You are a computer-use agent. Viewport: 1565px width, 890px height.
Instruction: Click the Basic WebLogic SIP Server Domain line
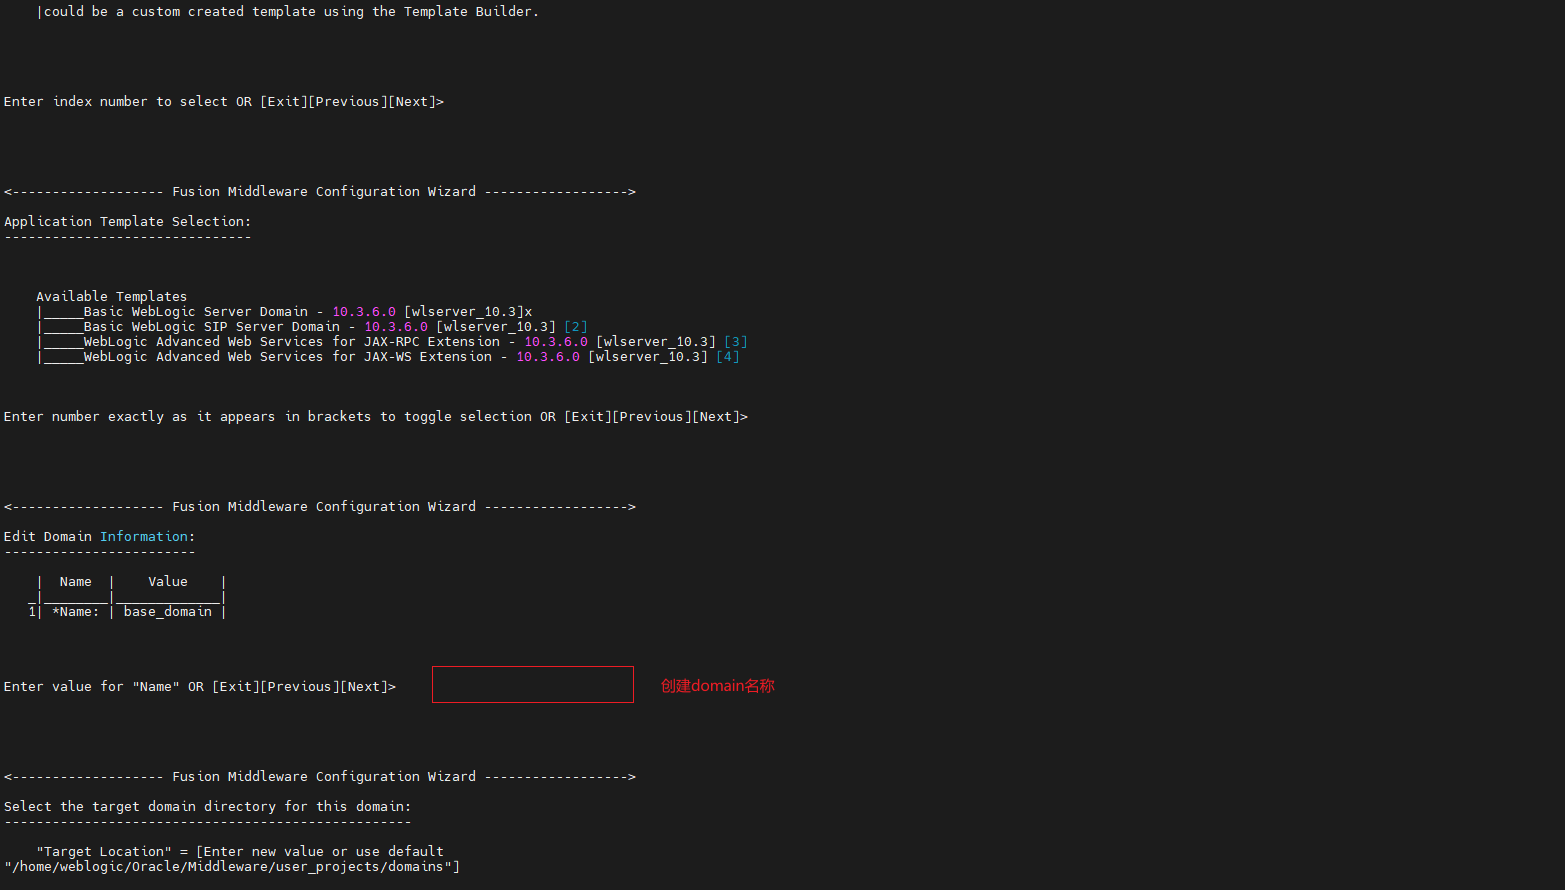[312, 327]
